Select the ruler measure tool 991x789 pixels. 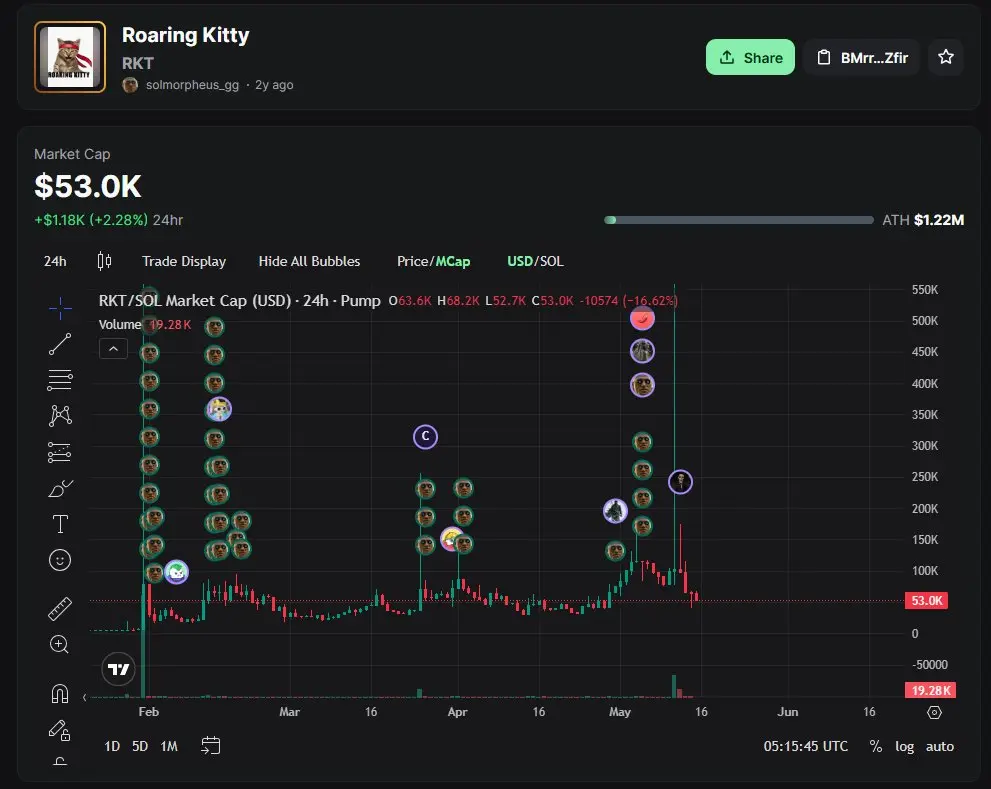tap(60, 608)
